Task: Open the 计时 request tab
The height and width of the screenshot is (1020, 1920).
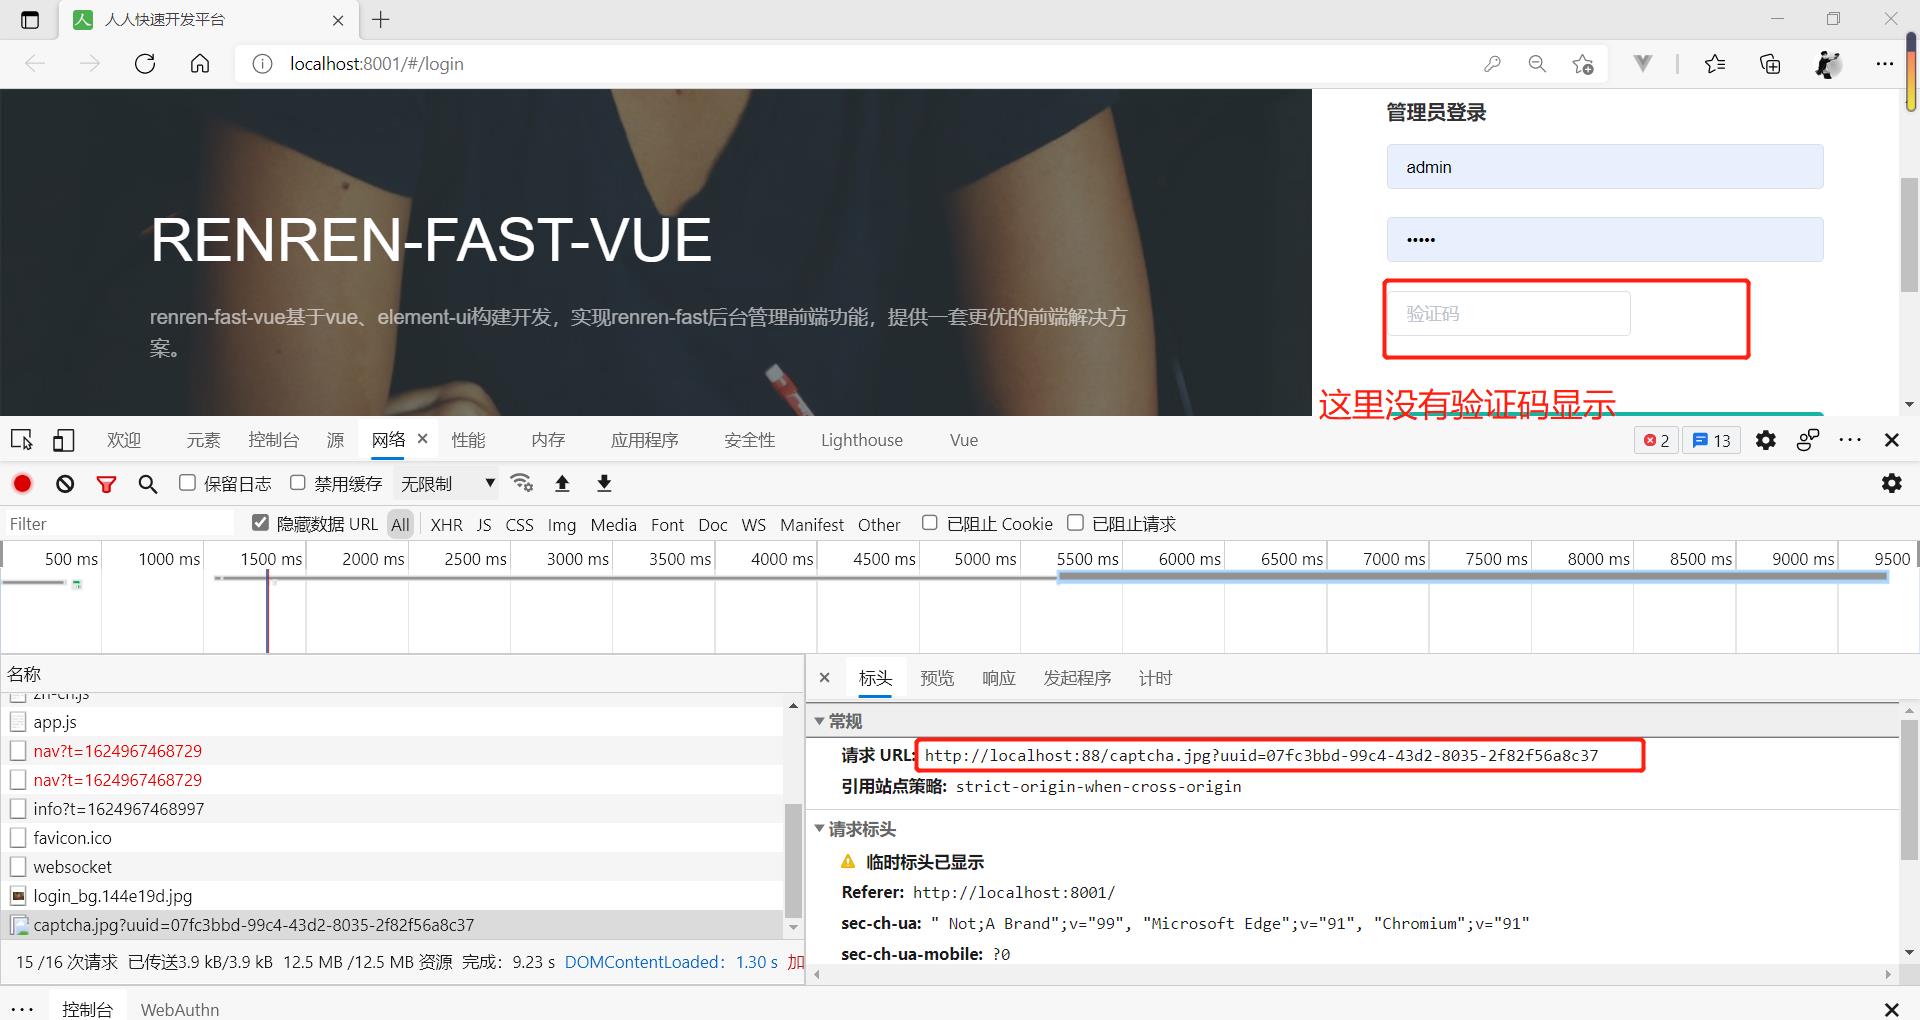Action: pyautogui.click(x=1155, y=678)
